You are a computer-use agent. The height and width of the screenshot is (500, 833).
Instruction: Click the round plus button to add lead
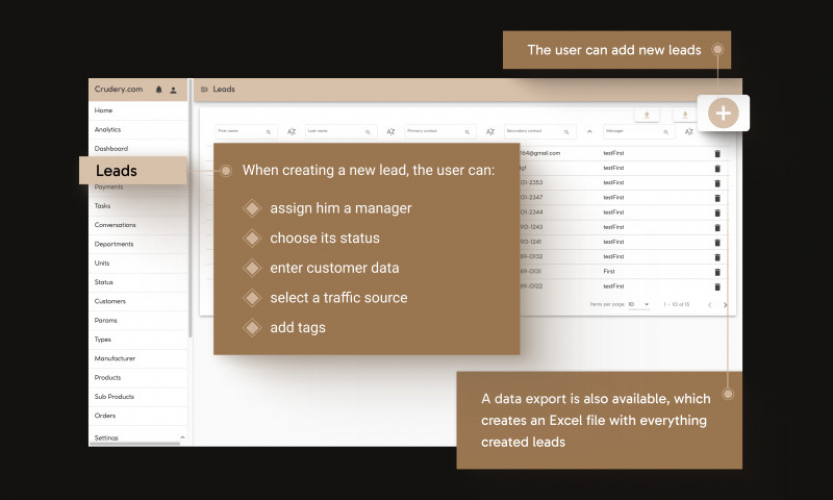[x=723, y=113]
